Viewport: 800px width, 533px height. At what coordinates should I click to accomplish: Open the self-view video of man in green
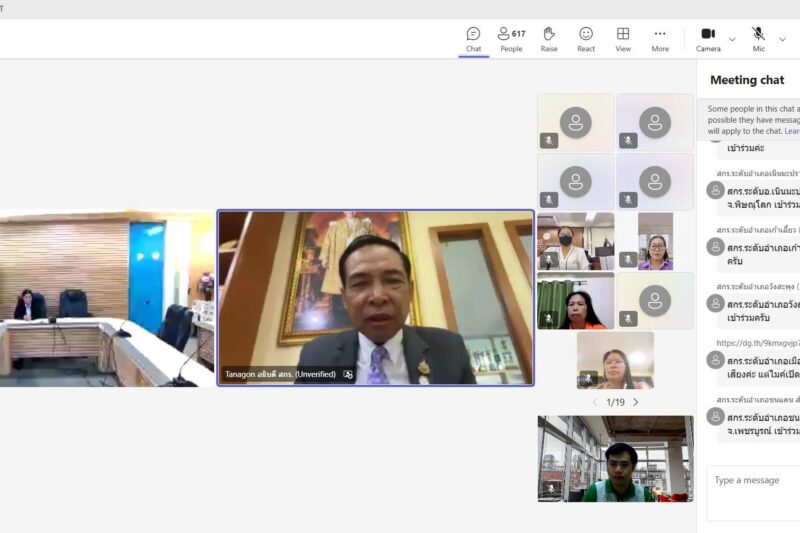point(615,459)
